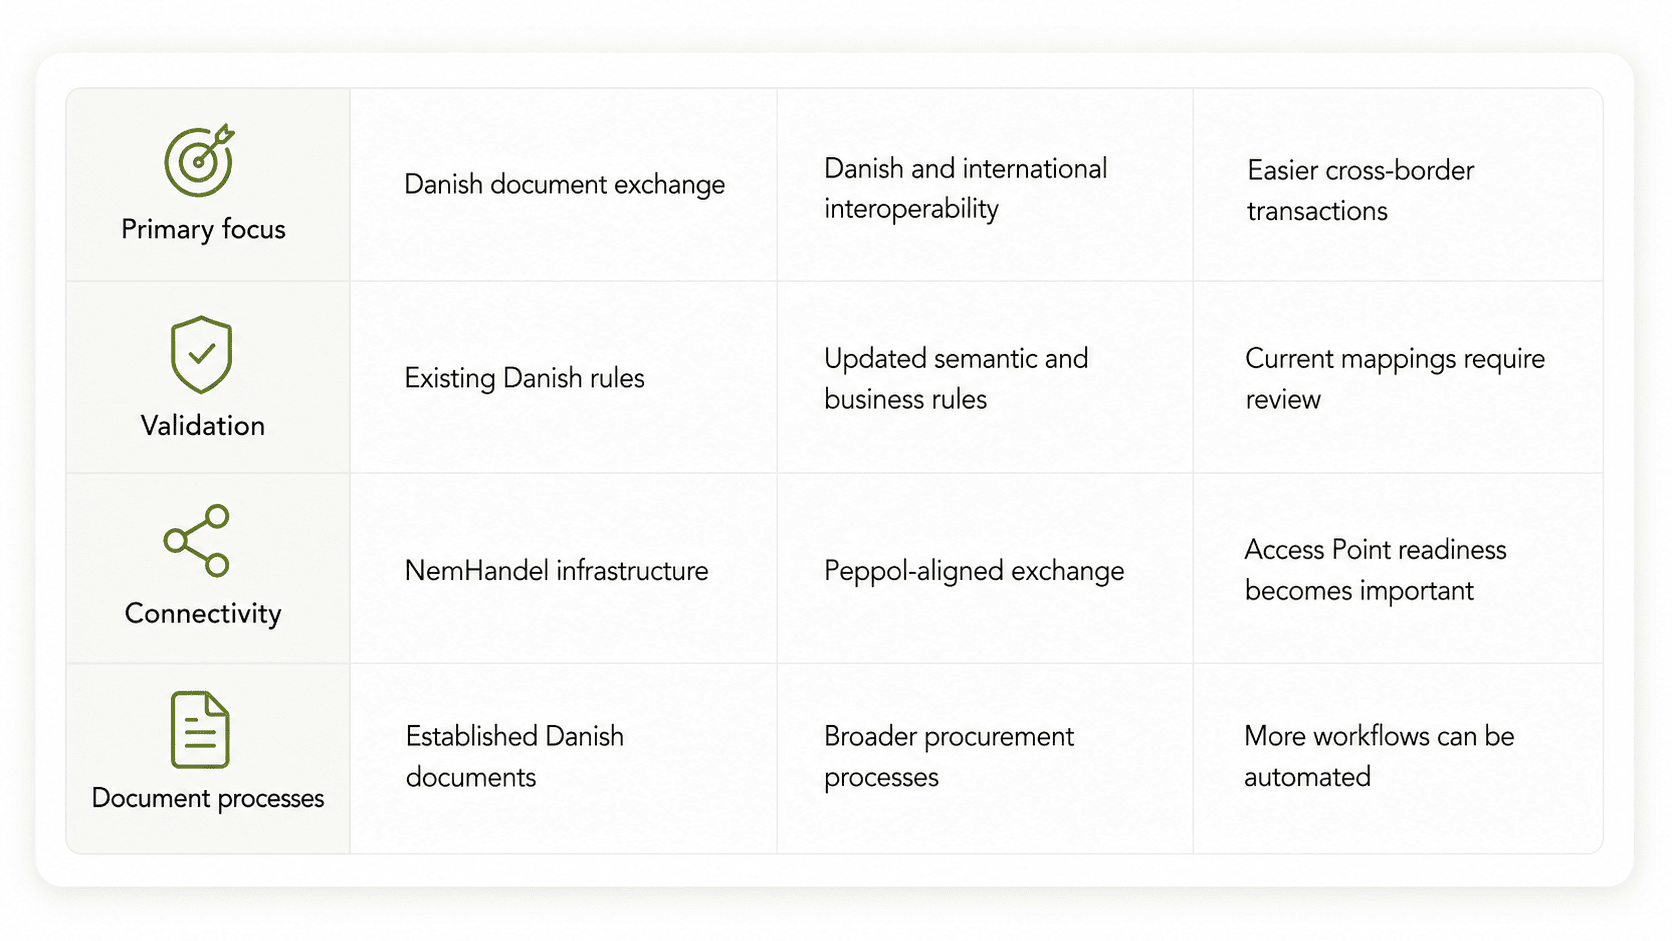Click the Danish document exchange cell
The height and width of the screenshot is (941, 1672).
pyautogui.click(x=565, y=185)
